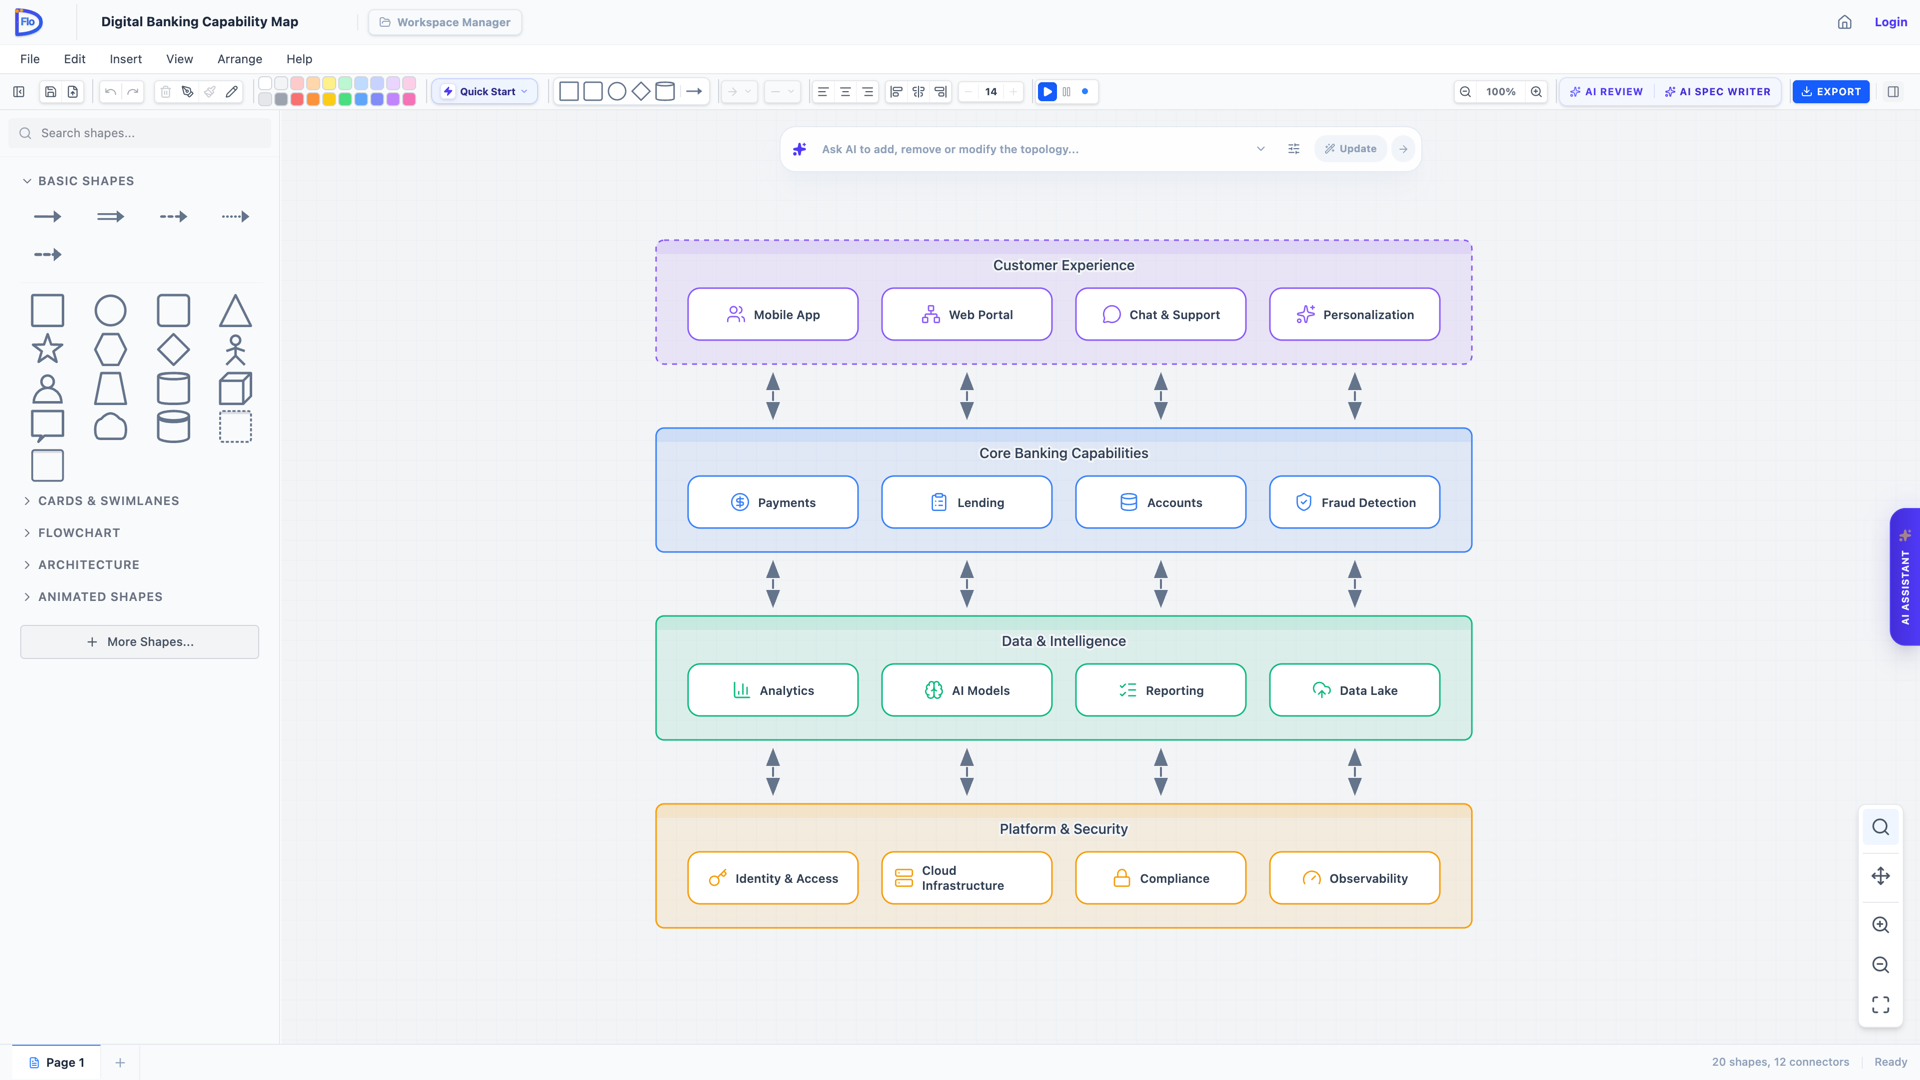Open the AI prompt history chevron
The image size is (1920, 1080).
coord(1261,149)
